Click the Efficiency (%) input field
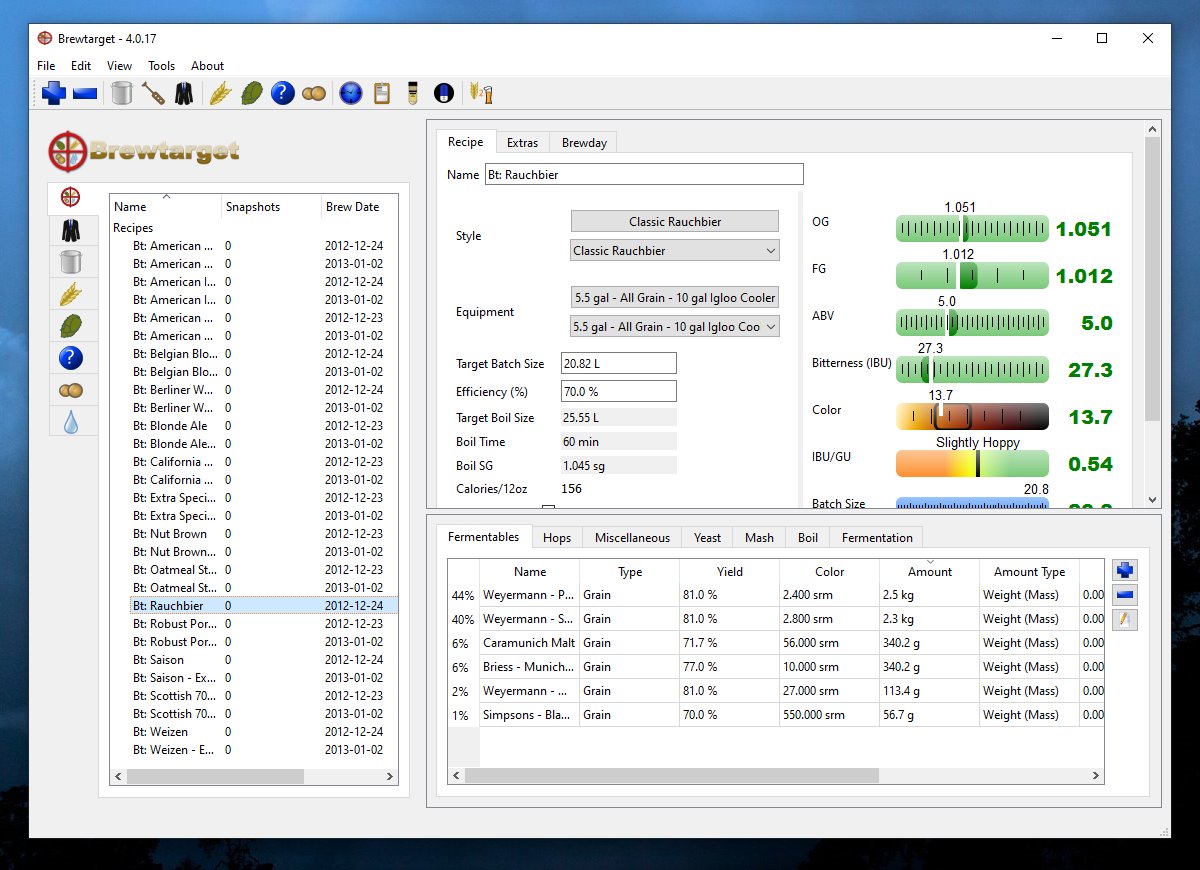Screen dimensions: 1200x870 [x=619, y=391]
